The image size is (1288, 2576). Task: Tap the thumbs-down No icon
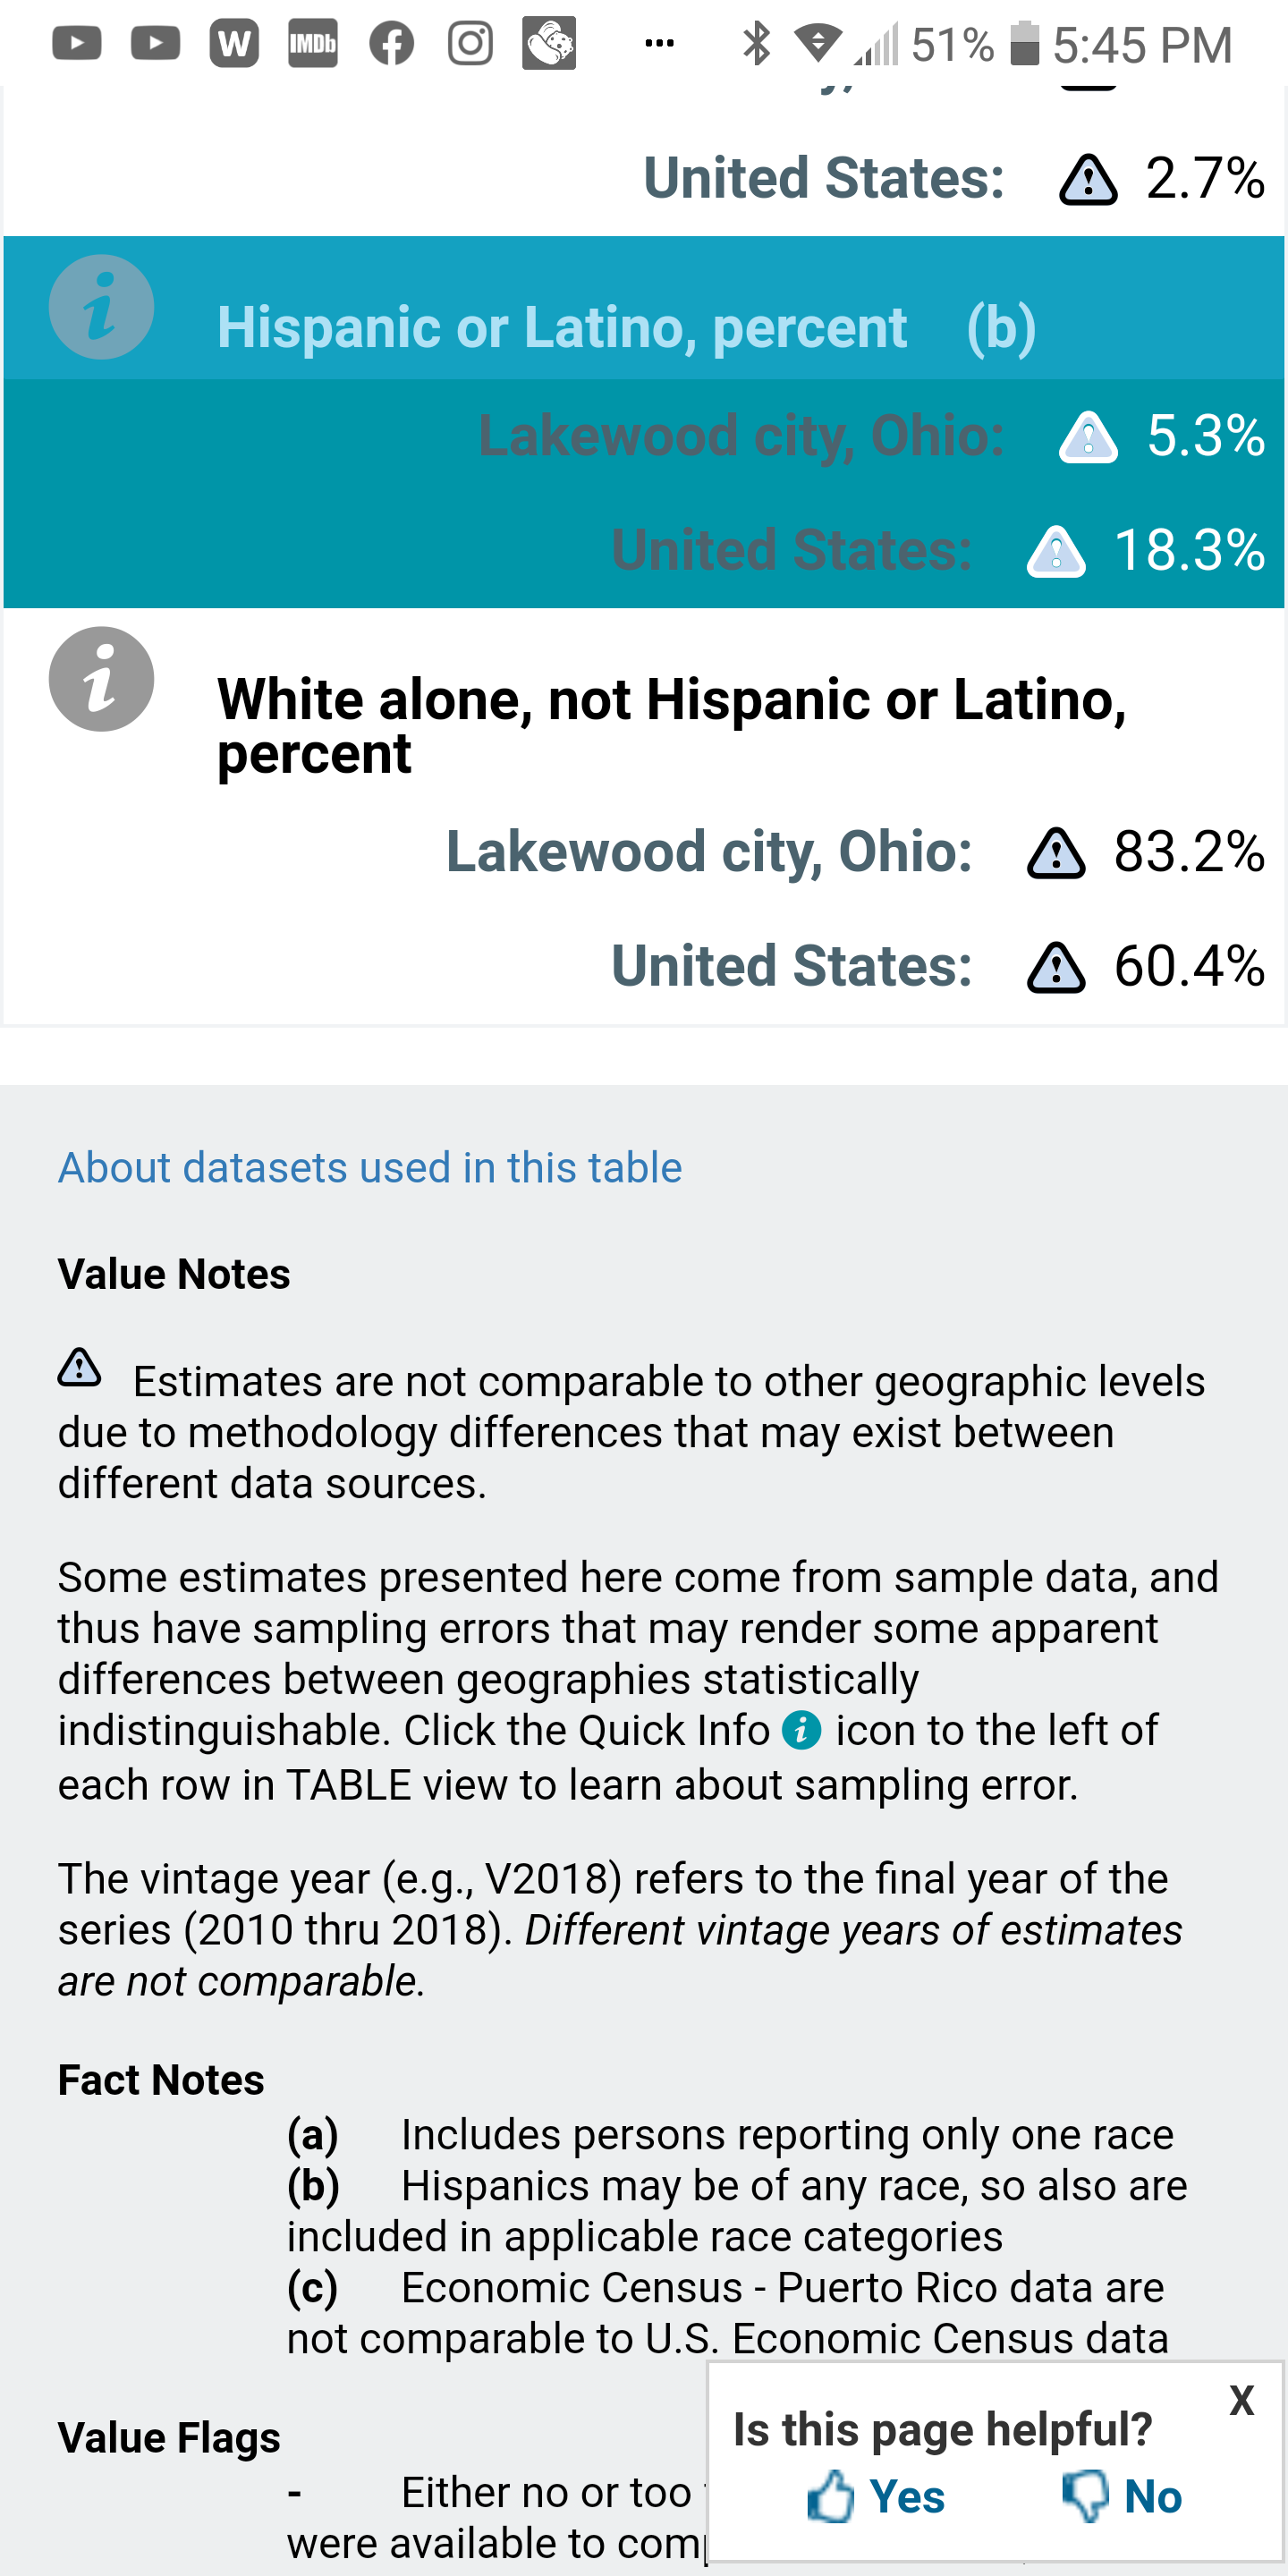pyautogui.click(x=1086, y=2496)
